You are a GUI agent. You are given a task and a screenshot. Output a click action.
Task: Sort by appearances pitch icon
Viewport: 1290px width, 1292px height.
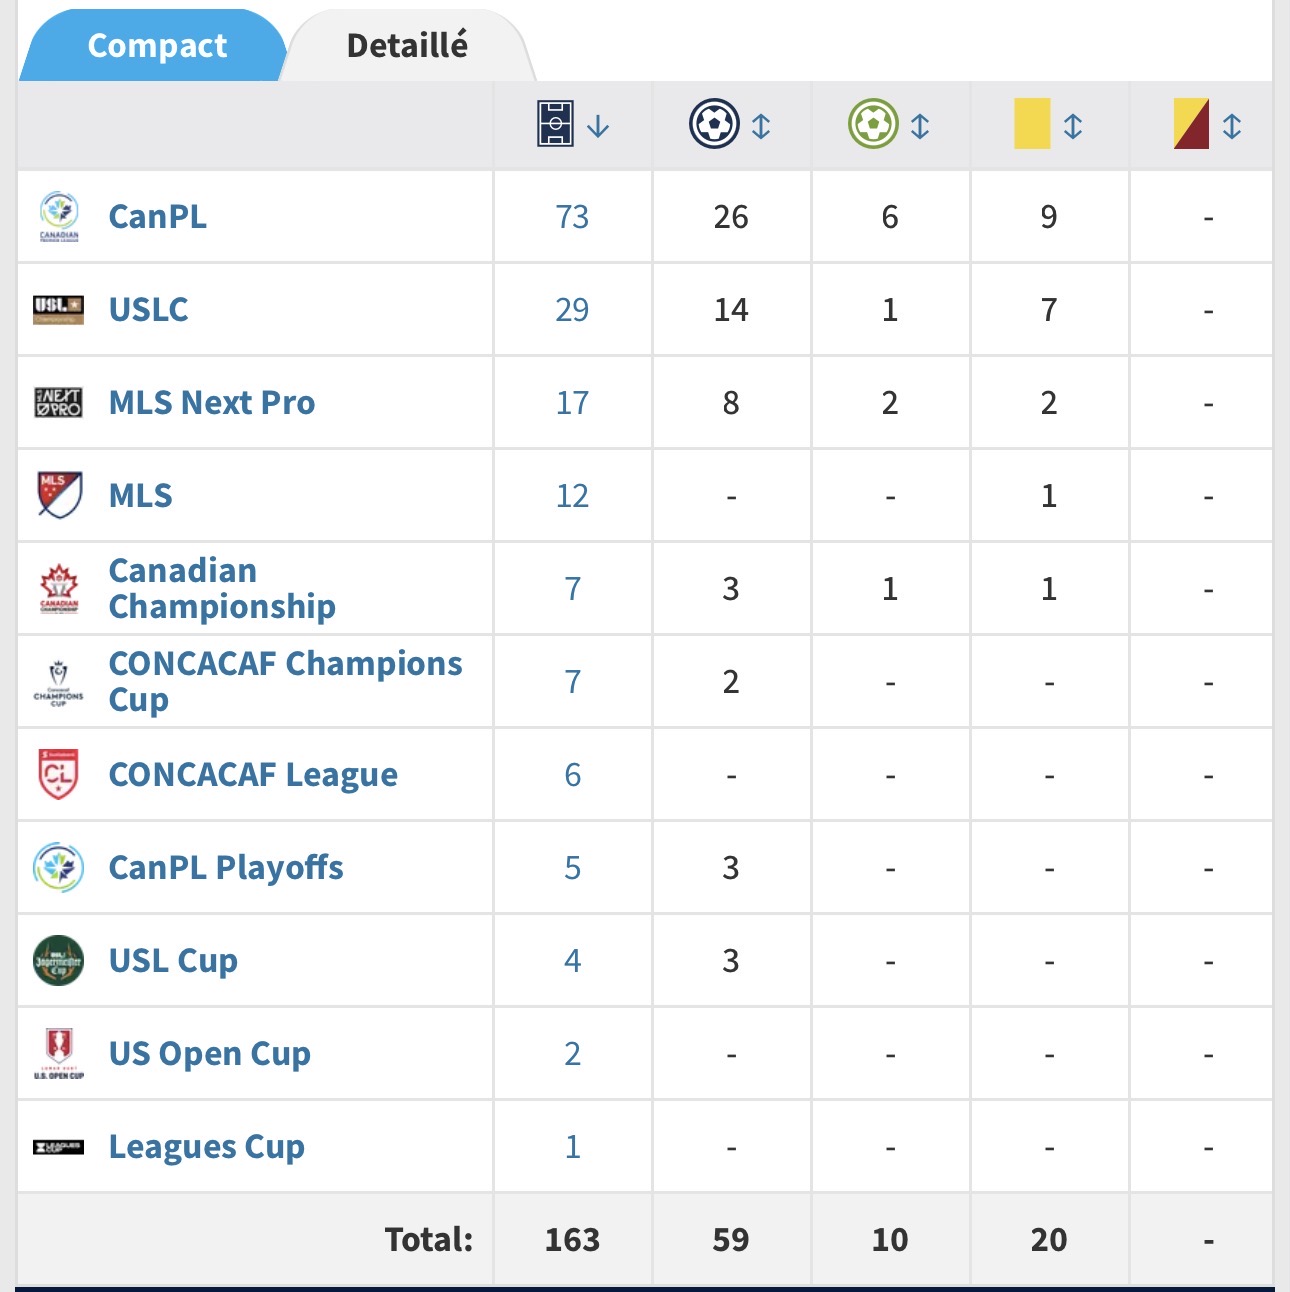pyautogui.click(x=555, y=124)
